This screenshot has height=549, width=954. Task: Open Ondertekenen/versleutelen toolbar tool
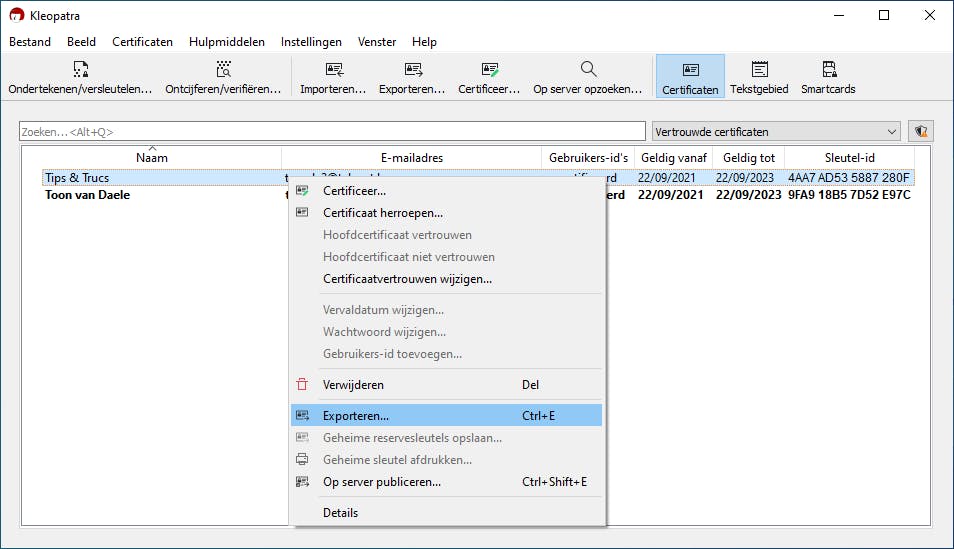tap(80, 77)
